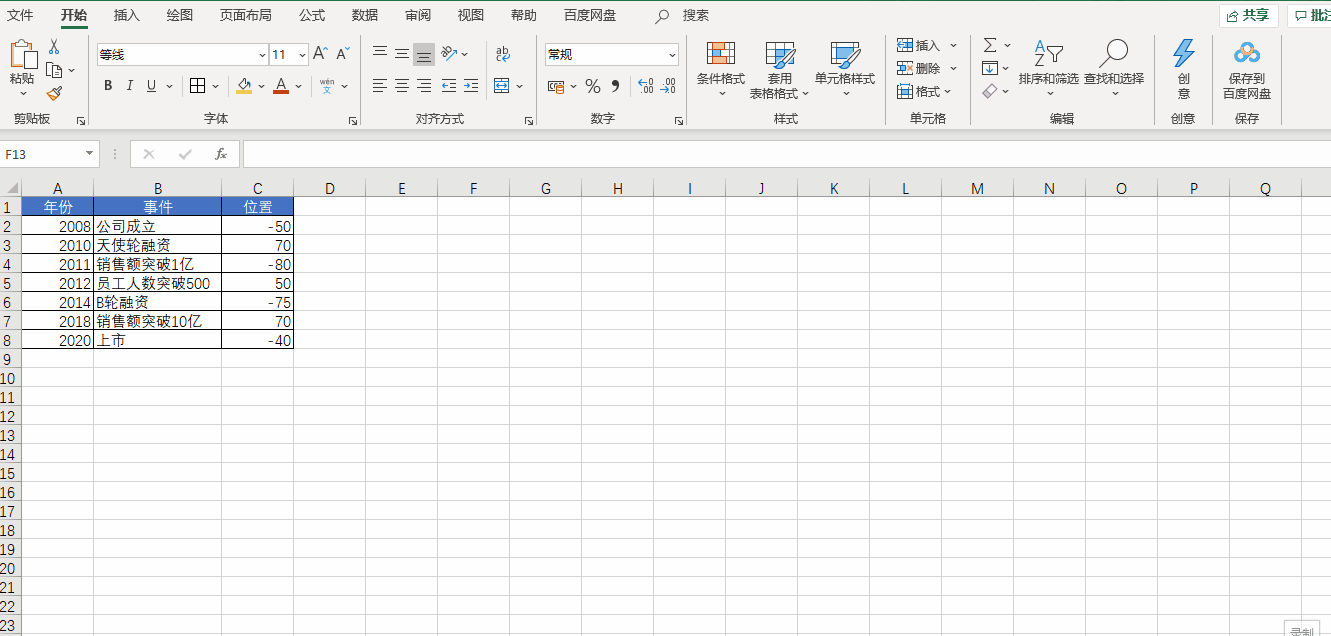This screenshot has width=1331, height=636.
Task: Increase font size with the larger A
Action: 320,54
